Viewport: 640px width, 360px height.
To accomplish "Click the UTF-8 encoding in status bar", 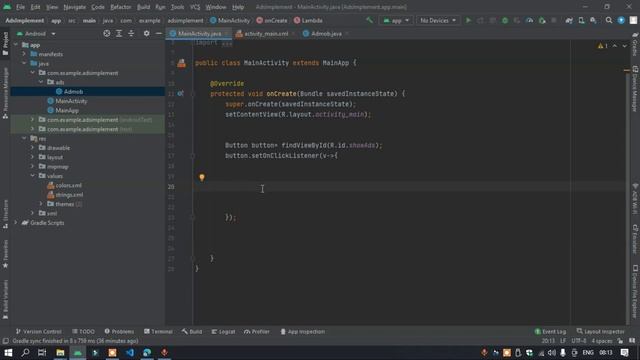I will coord(579,341).
